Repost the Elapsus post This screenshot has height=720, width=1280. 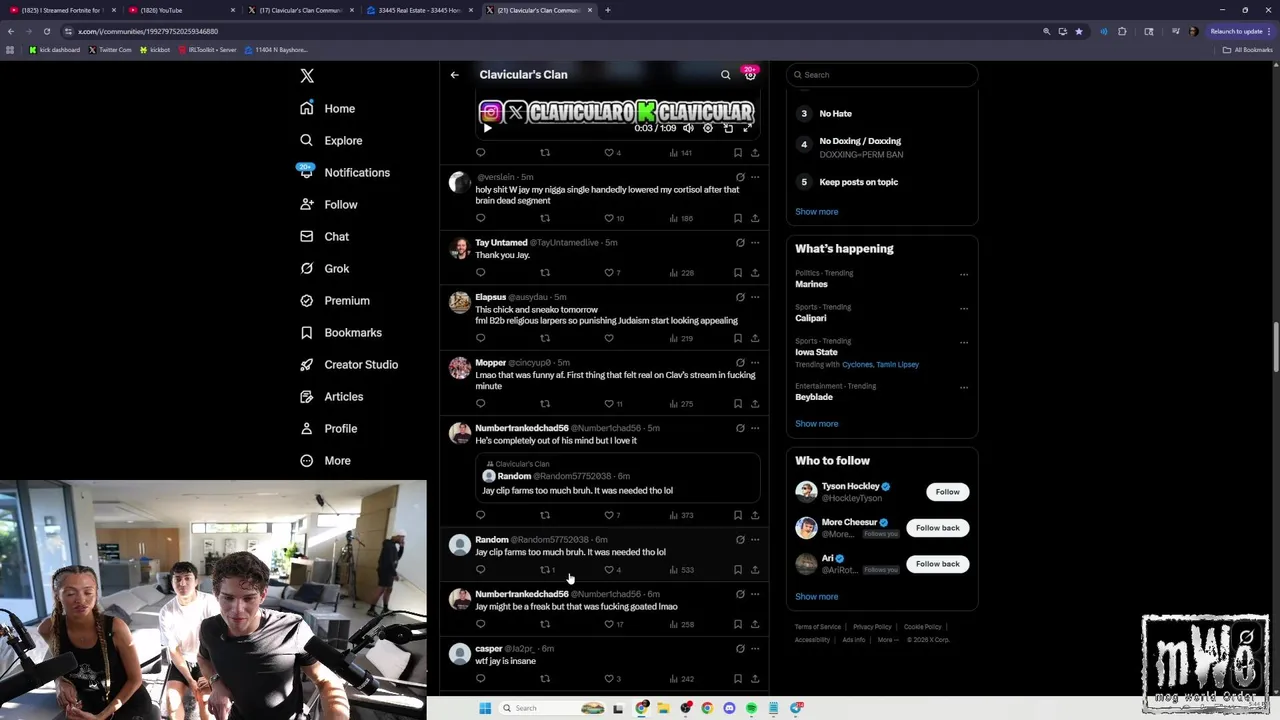[x=545, y=338]
